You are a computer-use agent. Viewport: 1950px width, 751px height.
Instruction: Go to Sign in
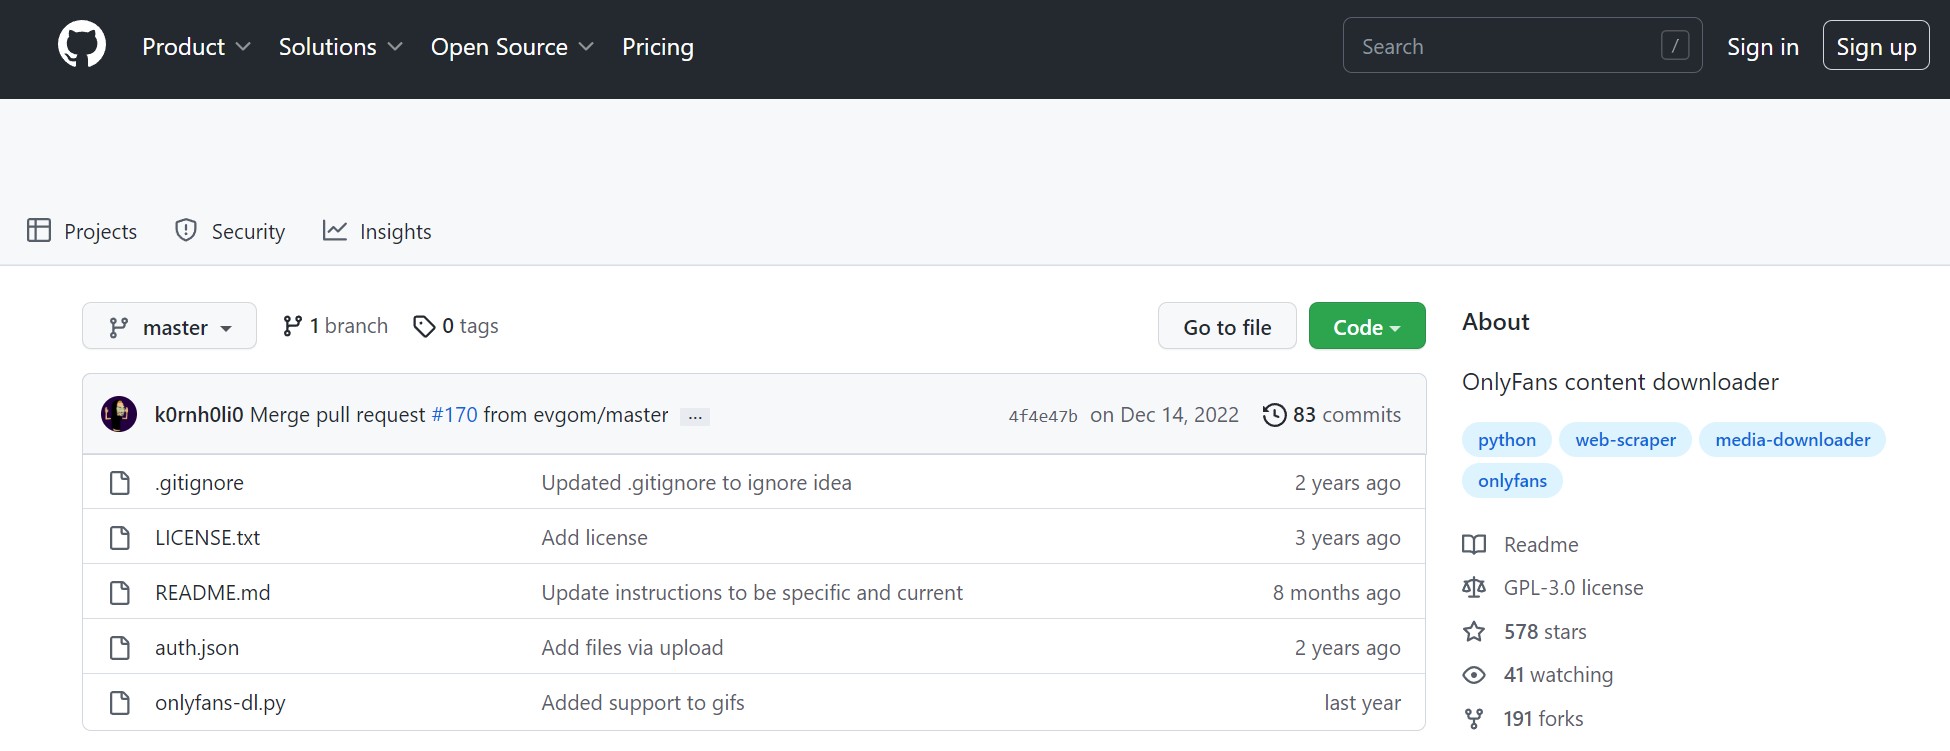[1763, 47]
